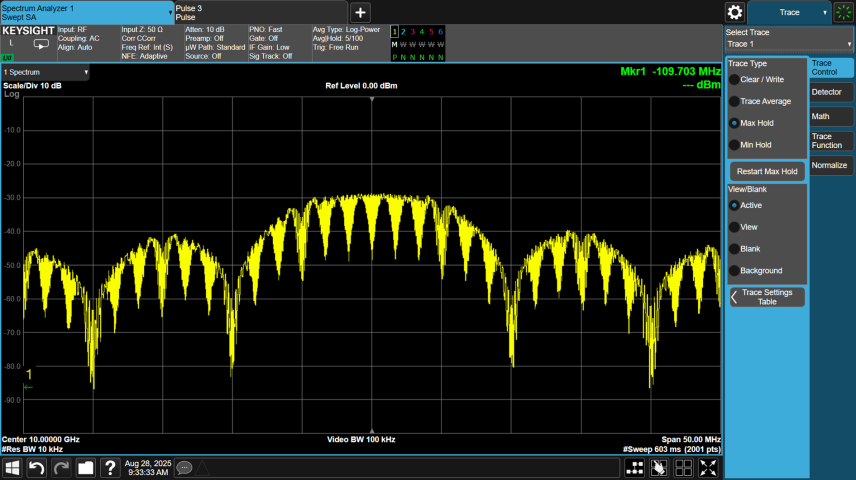Click the redo arrow icon
The height and width of the screenshot is (480, 856).
coord(61,467)
